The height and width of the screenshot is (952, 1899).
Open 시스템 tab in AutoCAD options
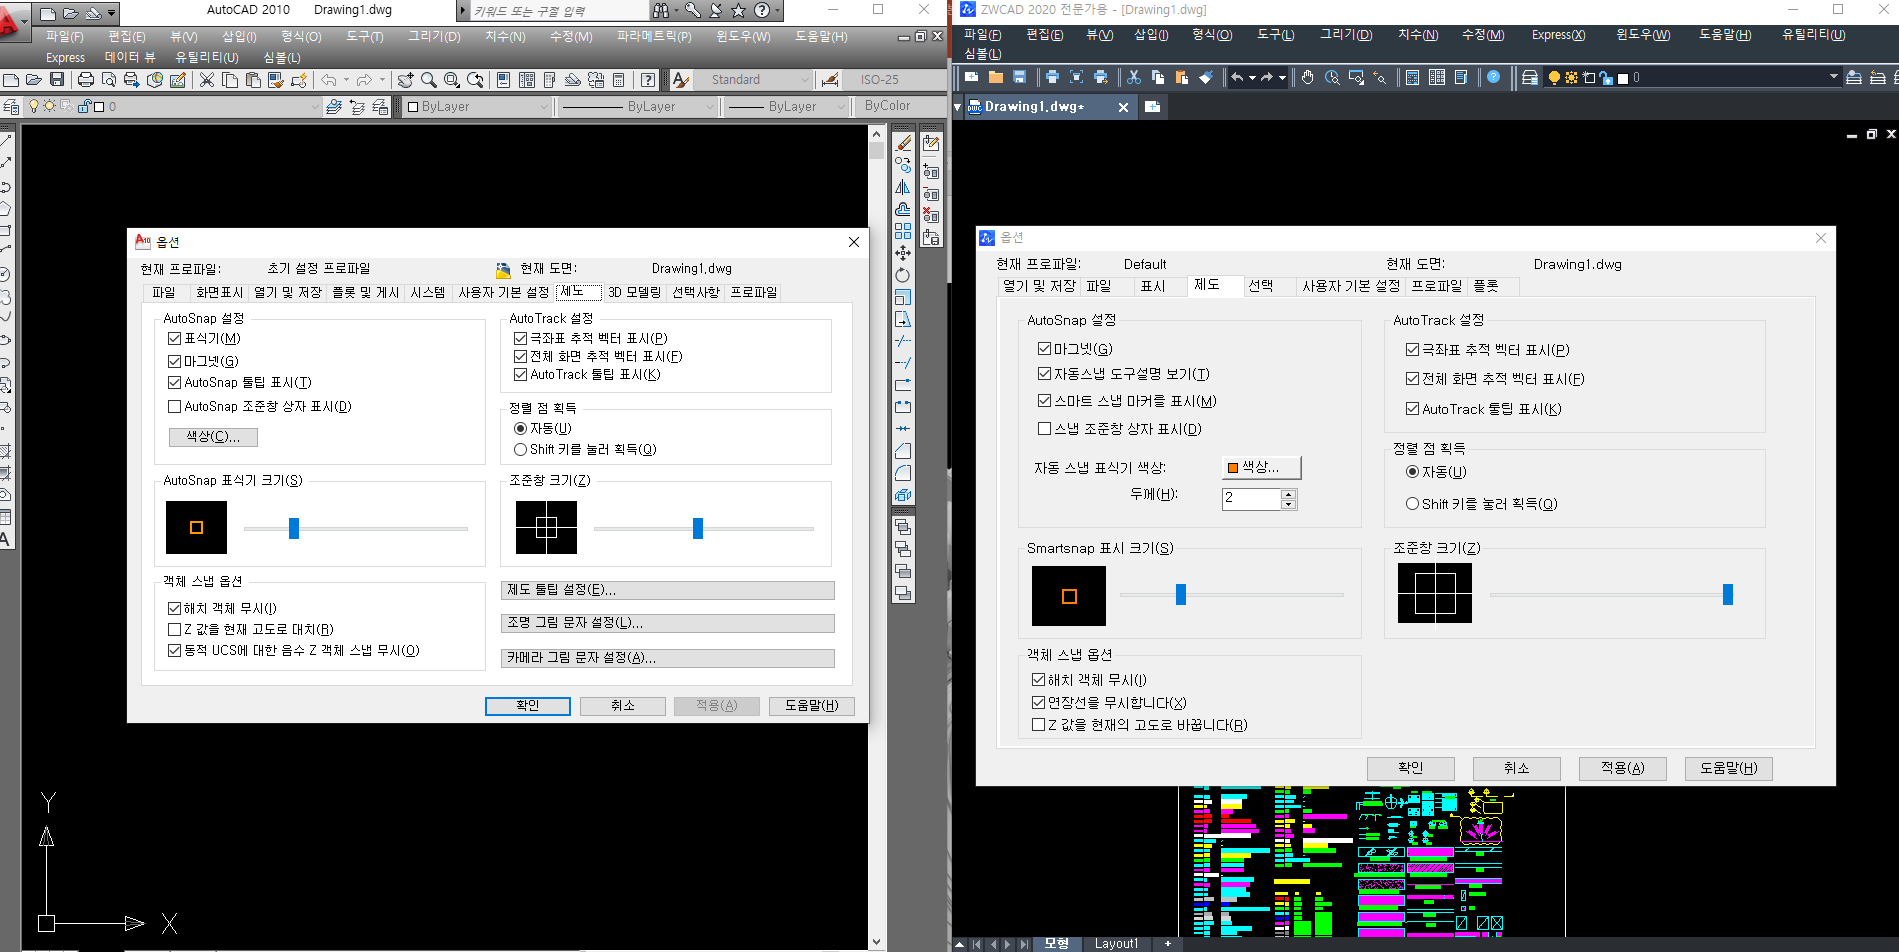[428, 293]
